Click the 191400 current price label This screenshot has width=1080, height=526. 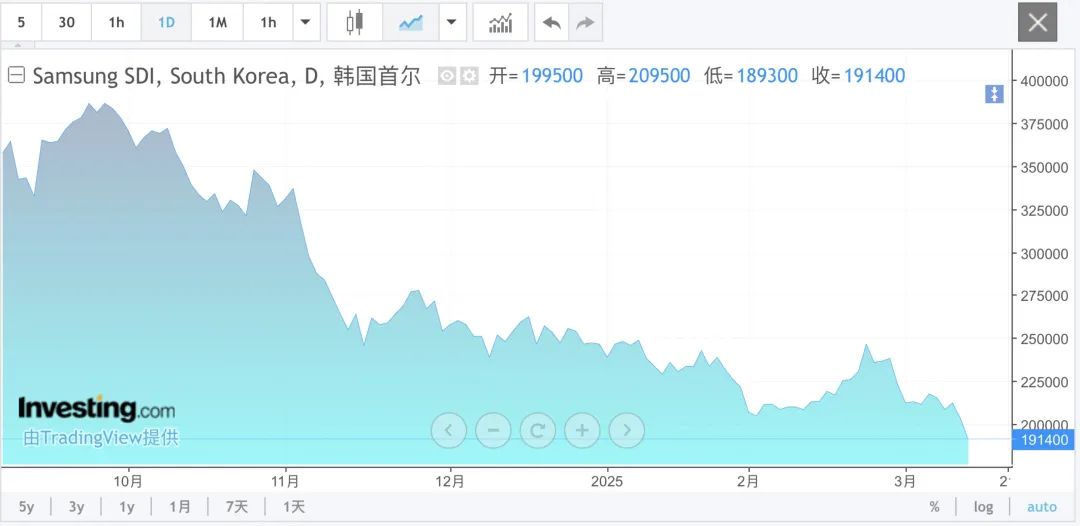(x=1043, y=440)
